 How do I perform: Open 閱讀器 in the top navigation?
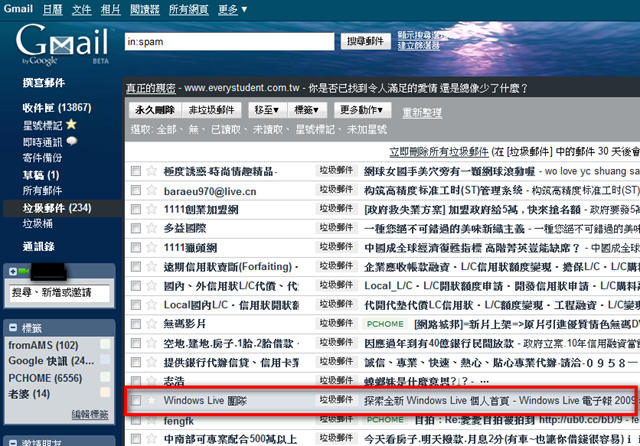click(x=145, y=9)
